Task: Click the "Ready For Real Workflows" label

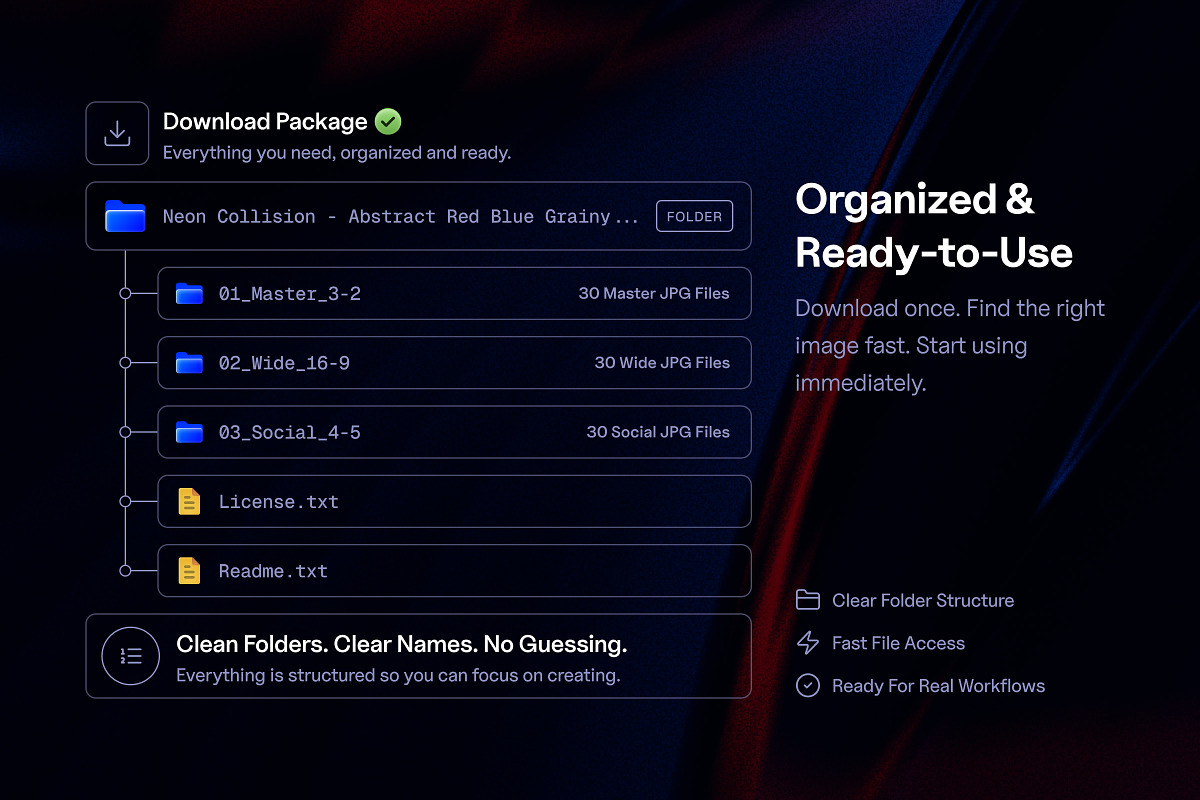Action: (x=938, y=686)
